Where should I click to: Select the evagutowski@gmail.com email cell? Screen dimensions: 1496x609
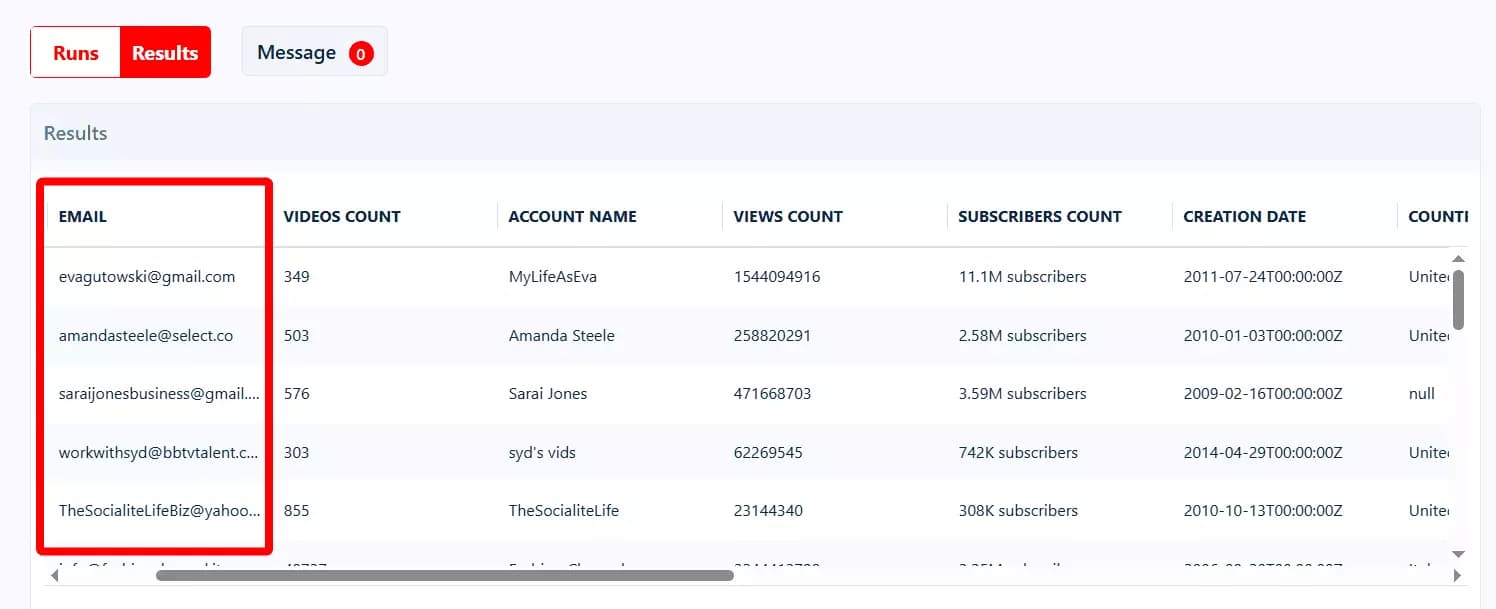(147, 277)
